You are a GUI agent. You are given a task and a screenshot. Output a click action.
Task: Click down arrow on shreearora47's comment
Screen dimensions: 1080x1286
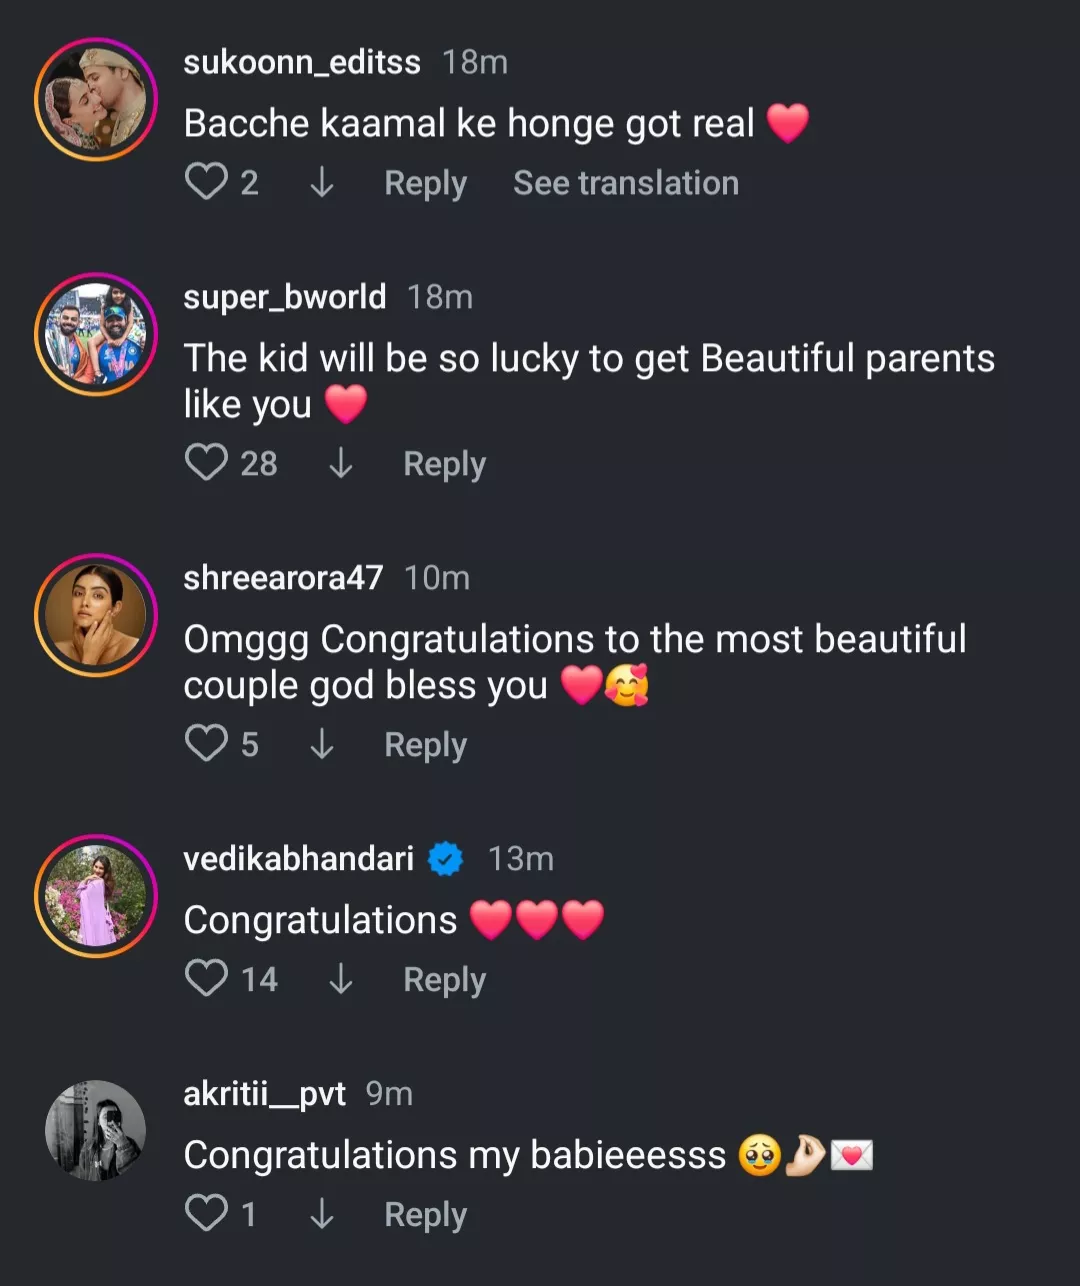321,744
